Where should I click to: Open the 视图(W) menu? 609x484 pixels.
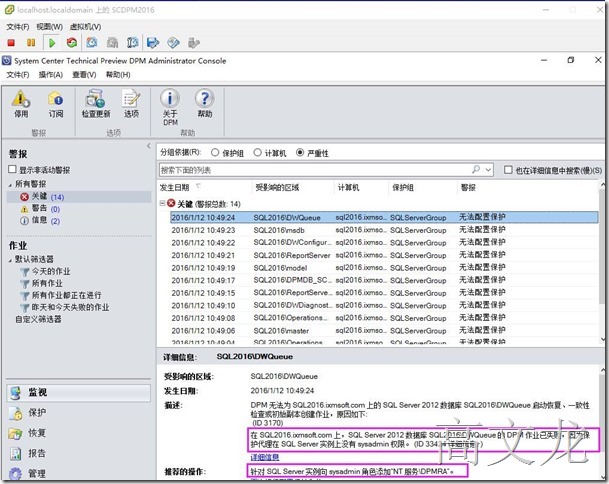point(49,26)
